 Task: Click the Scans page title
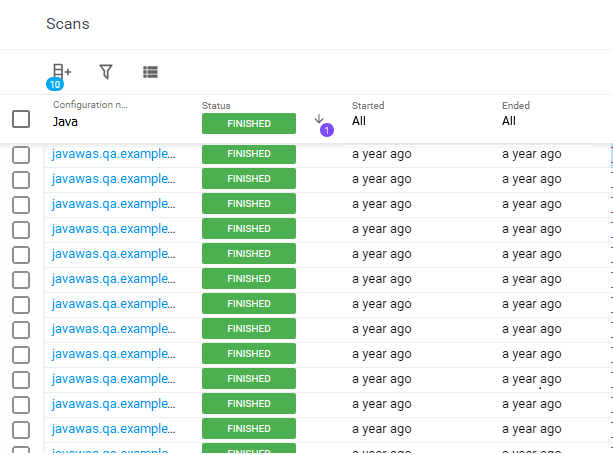point(68,24)
